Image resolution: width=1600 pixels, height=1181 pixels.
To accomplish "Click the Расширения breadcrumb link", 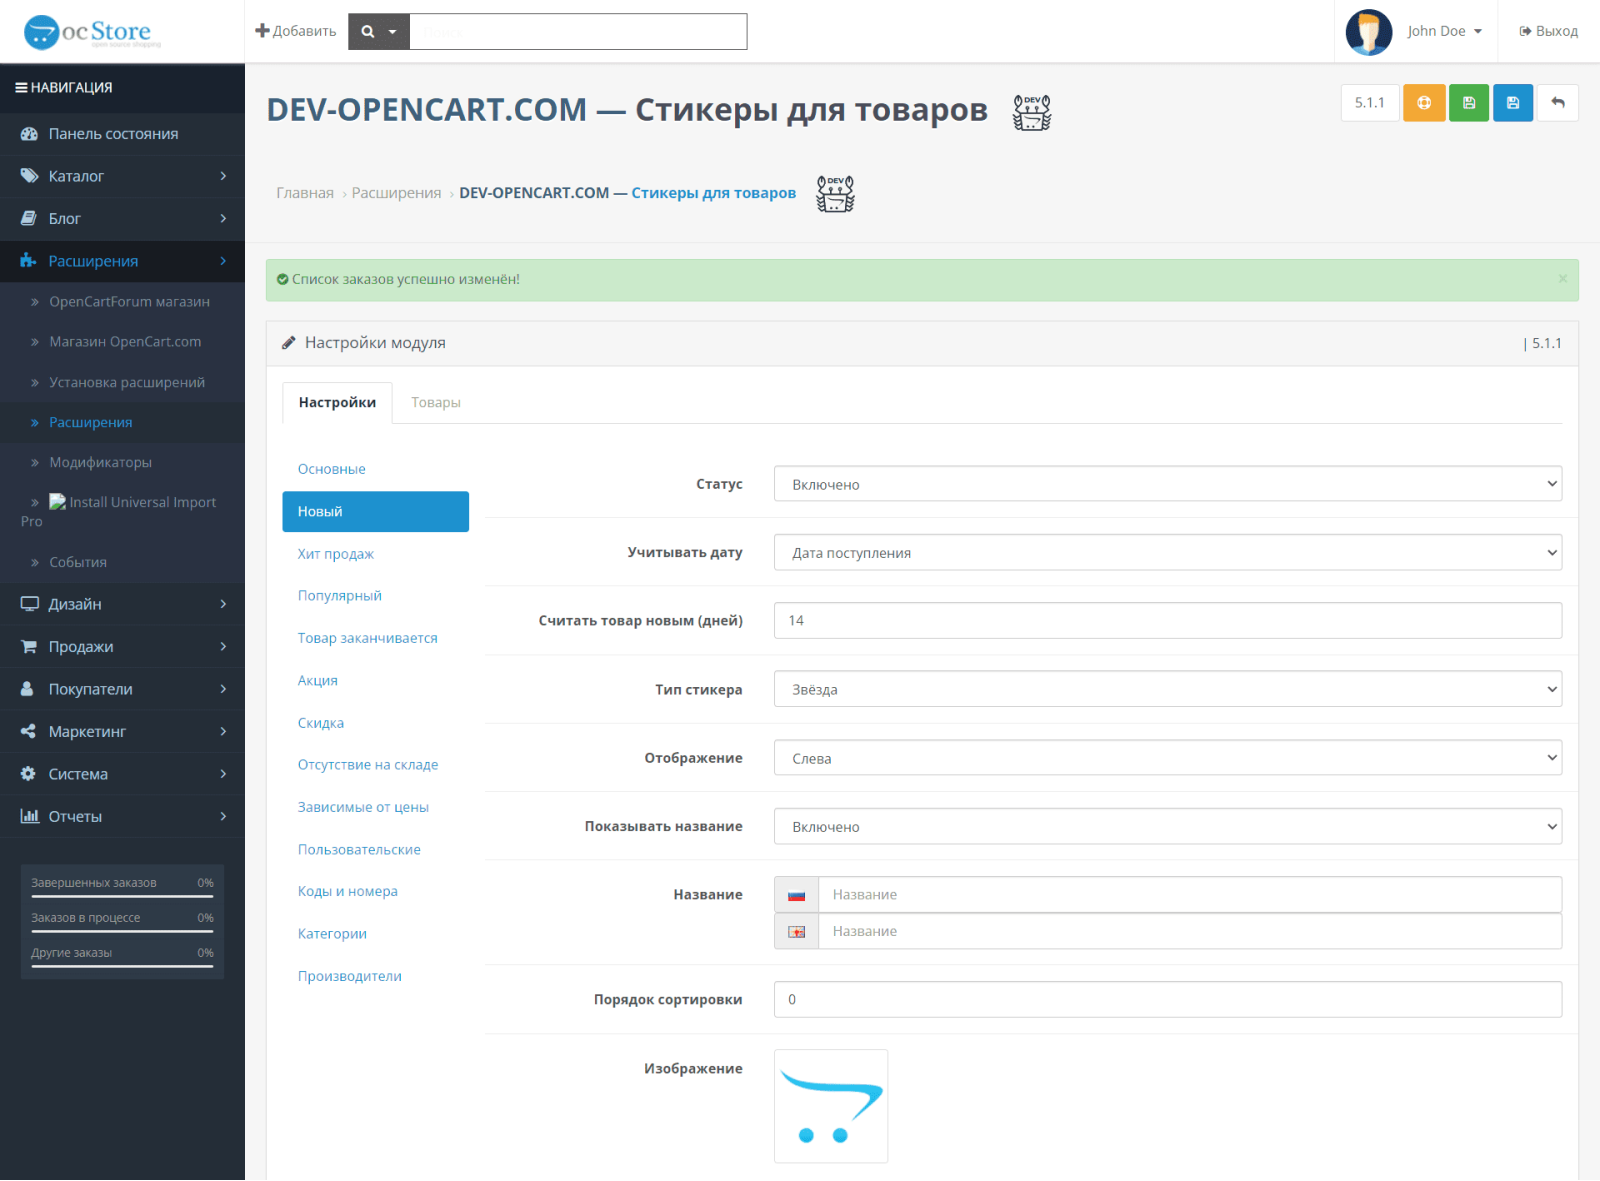I will pos(396,193).
